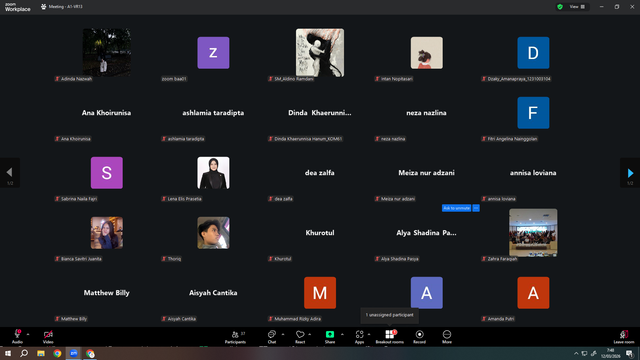Open the three-dot menu beside Ask to unmute
The height and width of the screenshot is (360, 640).
pyautogui.click(x=476, y=208)
